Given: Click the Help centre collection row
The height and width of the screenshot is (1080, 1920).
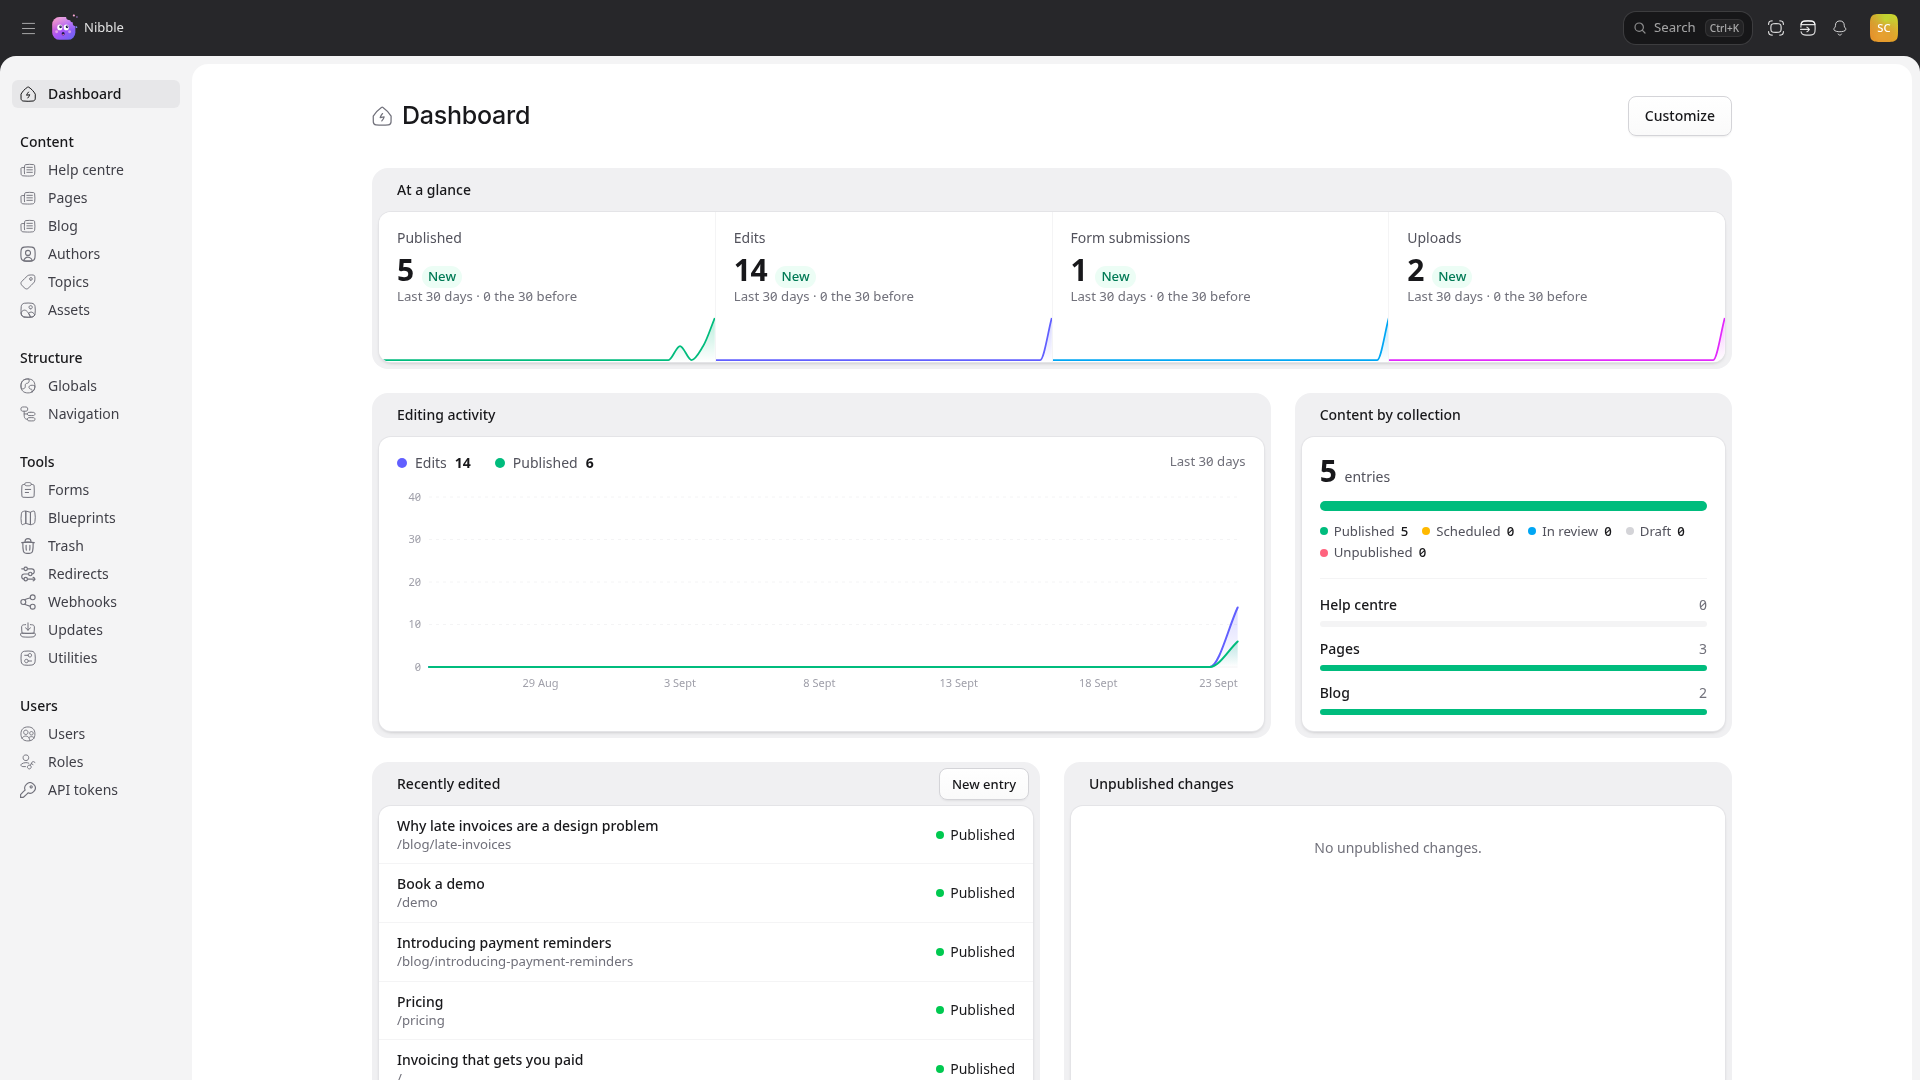Looking at the screenshot, I should click(x=1512, y=610).
